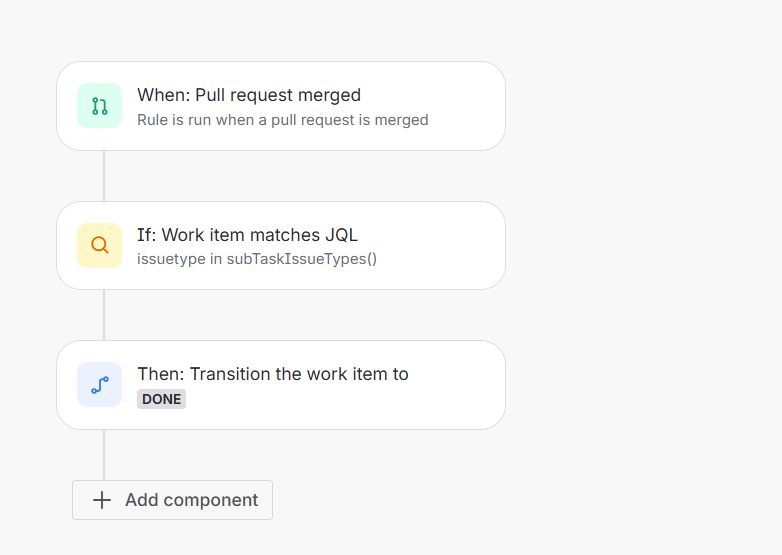Click the 'Work item matches JQL' heading text

coord(259,235)
